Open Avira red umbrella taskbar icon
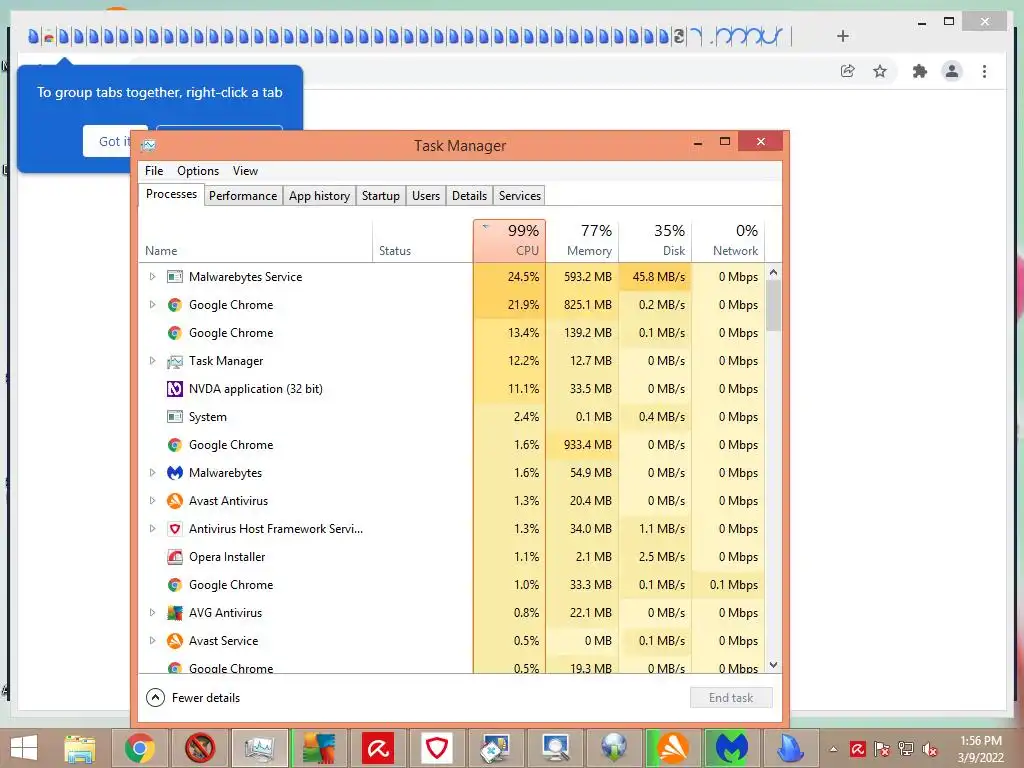1024x768 pixels. tap(378, 748)
